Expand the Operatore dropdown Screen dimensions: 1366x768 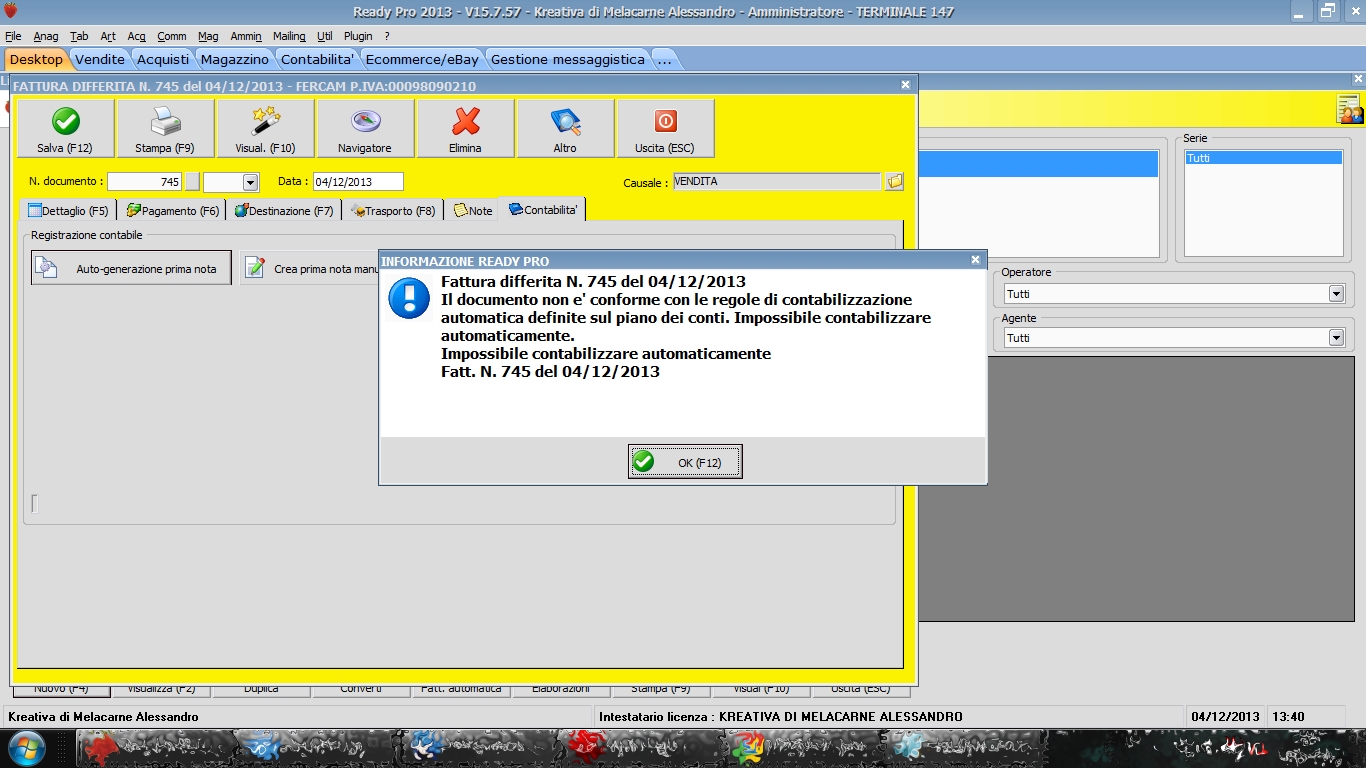[1336, 293]
